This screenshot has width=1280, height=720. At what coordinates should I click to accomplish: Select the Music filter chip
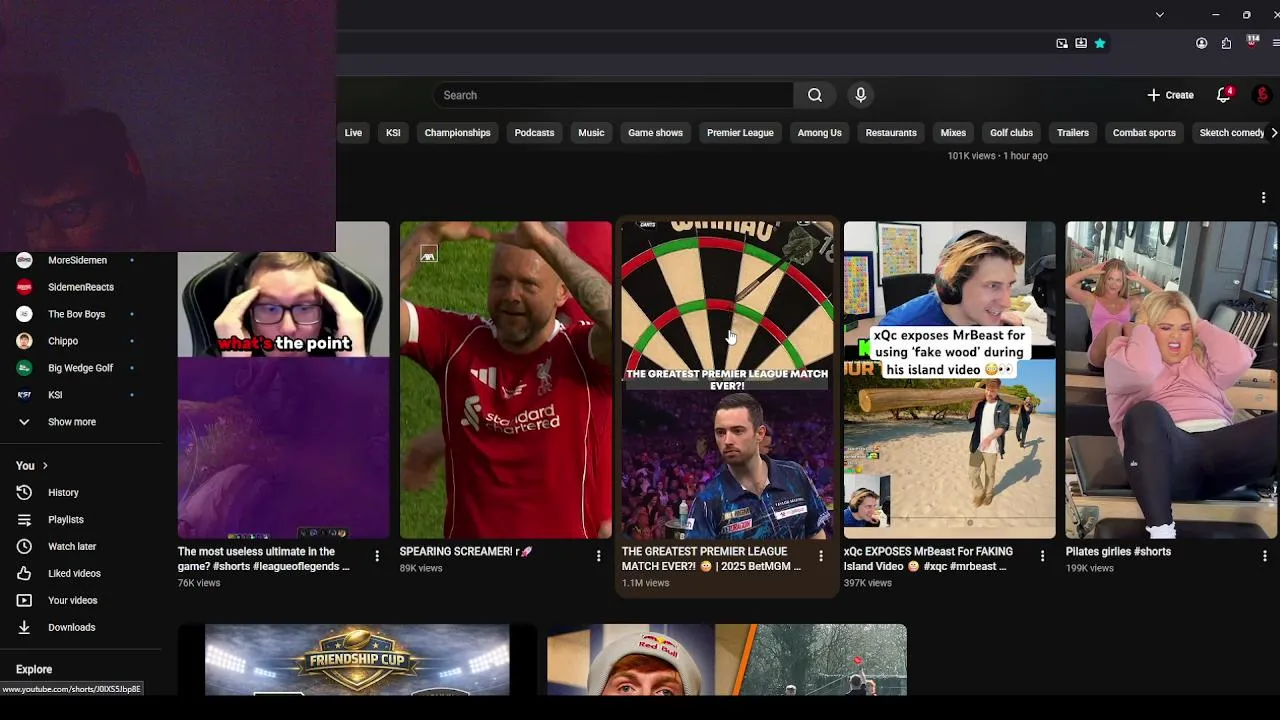point(591,132)
